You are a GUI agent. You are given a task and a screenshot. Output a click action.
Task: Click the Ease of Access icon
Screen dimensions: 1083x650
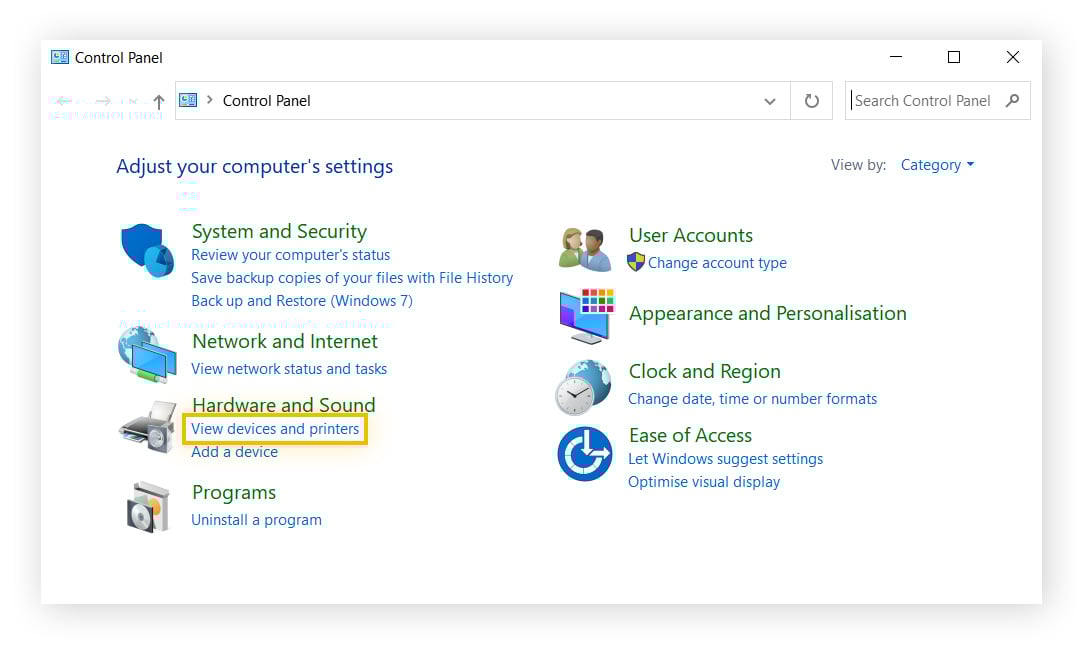tap(584, 454)
